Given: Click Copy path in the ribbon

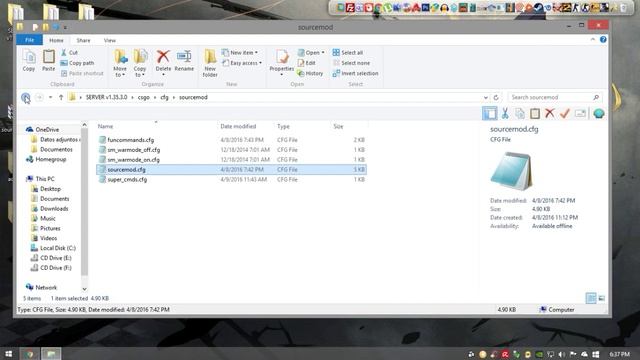Looking at the screenshot, I should [x=77, y=63].
